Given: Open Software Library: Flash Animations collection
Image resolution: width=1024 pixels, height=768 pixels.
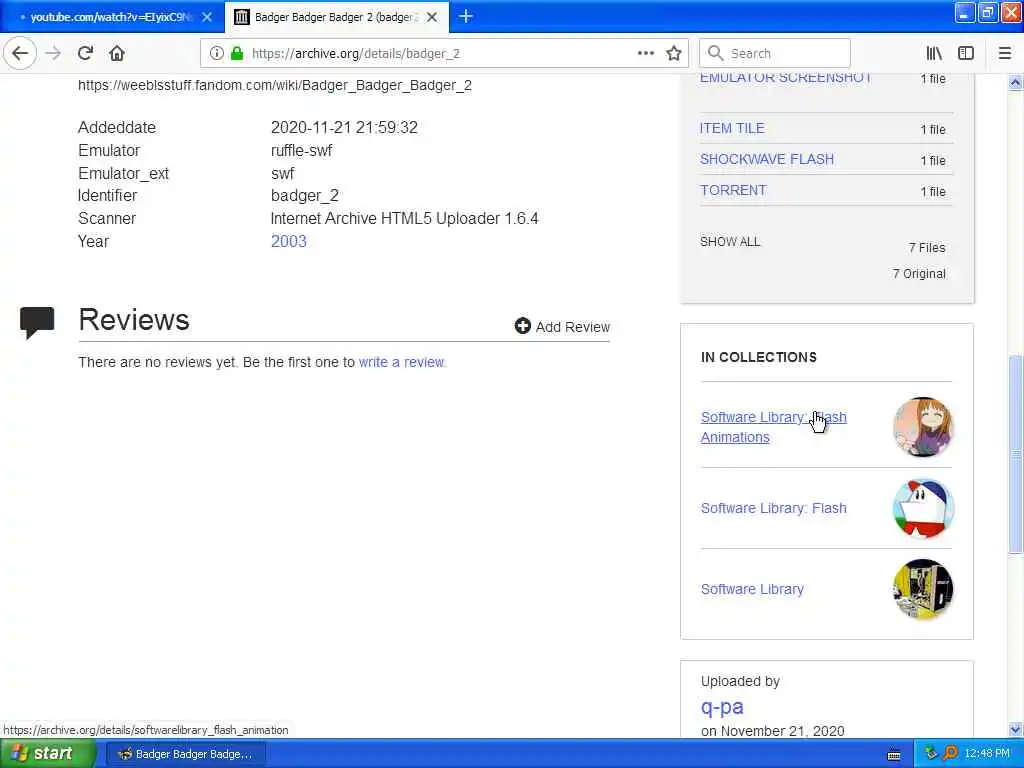Looking at the screenshot, I should (x=773, y=427).
